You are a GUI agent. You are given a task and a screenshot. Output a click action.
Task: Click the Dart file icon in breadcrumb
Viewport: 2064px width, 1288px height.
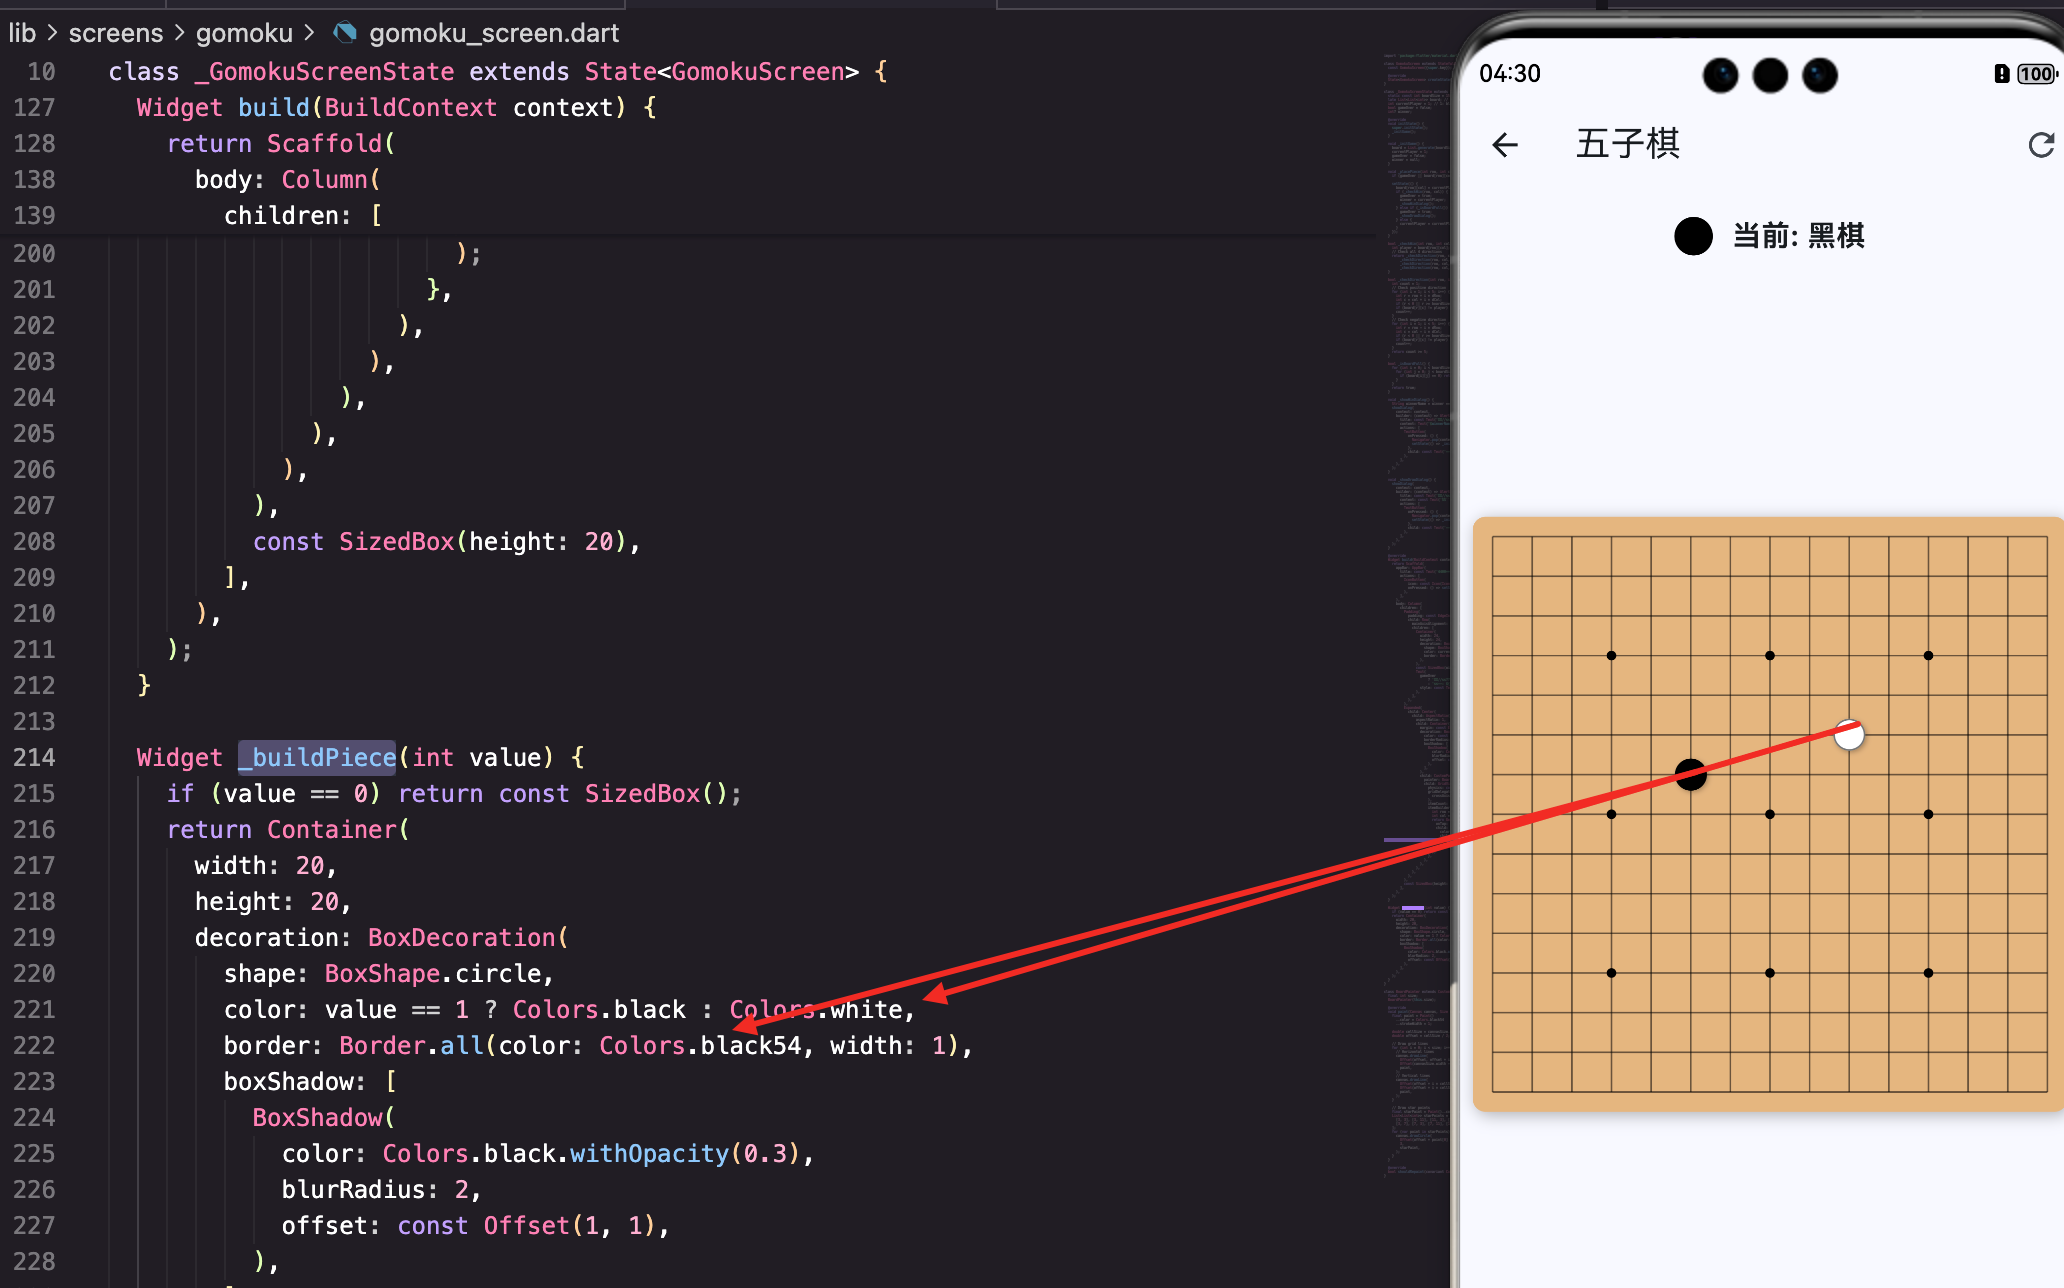click(x=345, y=33)
